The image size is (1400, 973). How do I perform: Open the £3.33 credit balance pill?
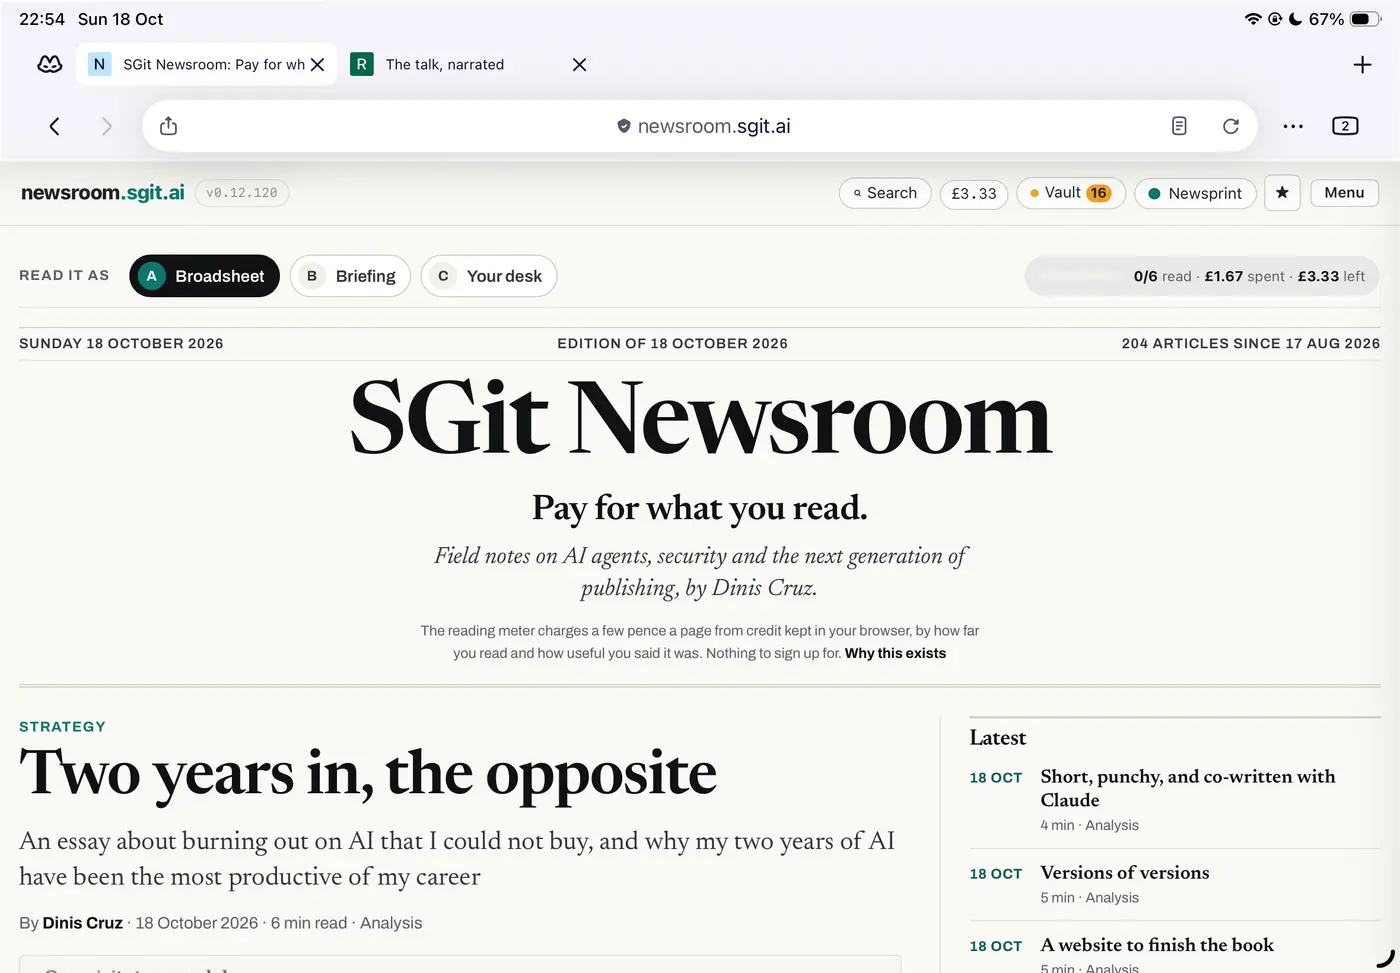click(974, 193)
